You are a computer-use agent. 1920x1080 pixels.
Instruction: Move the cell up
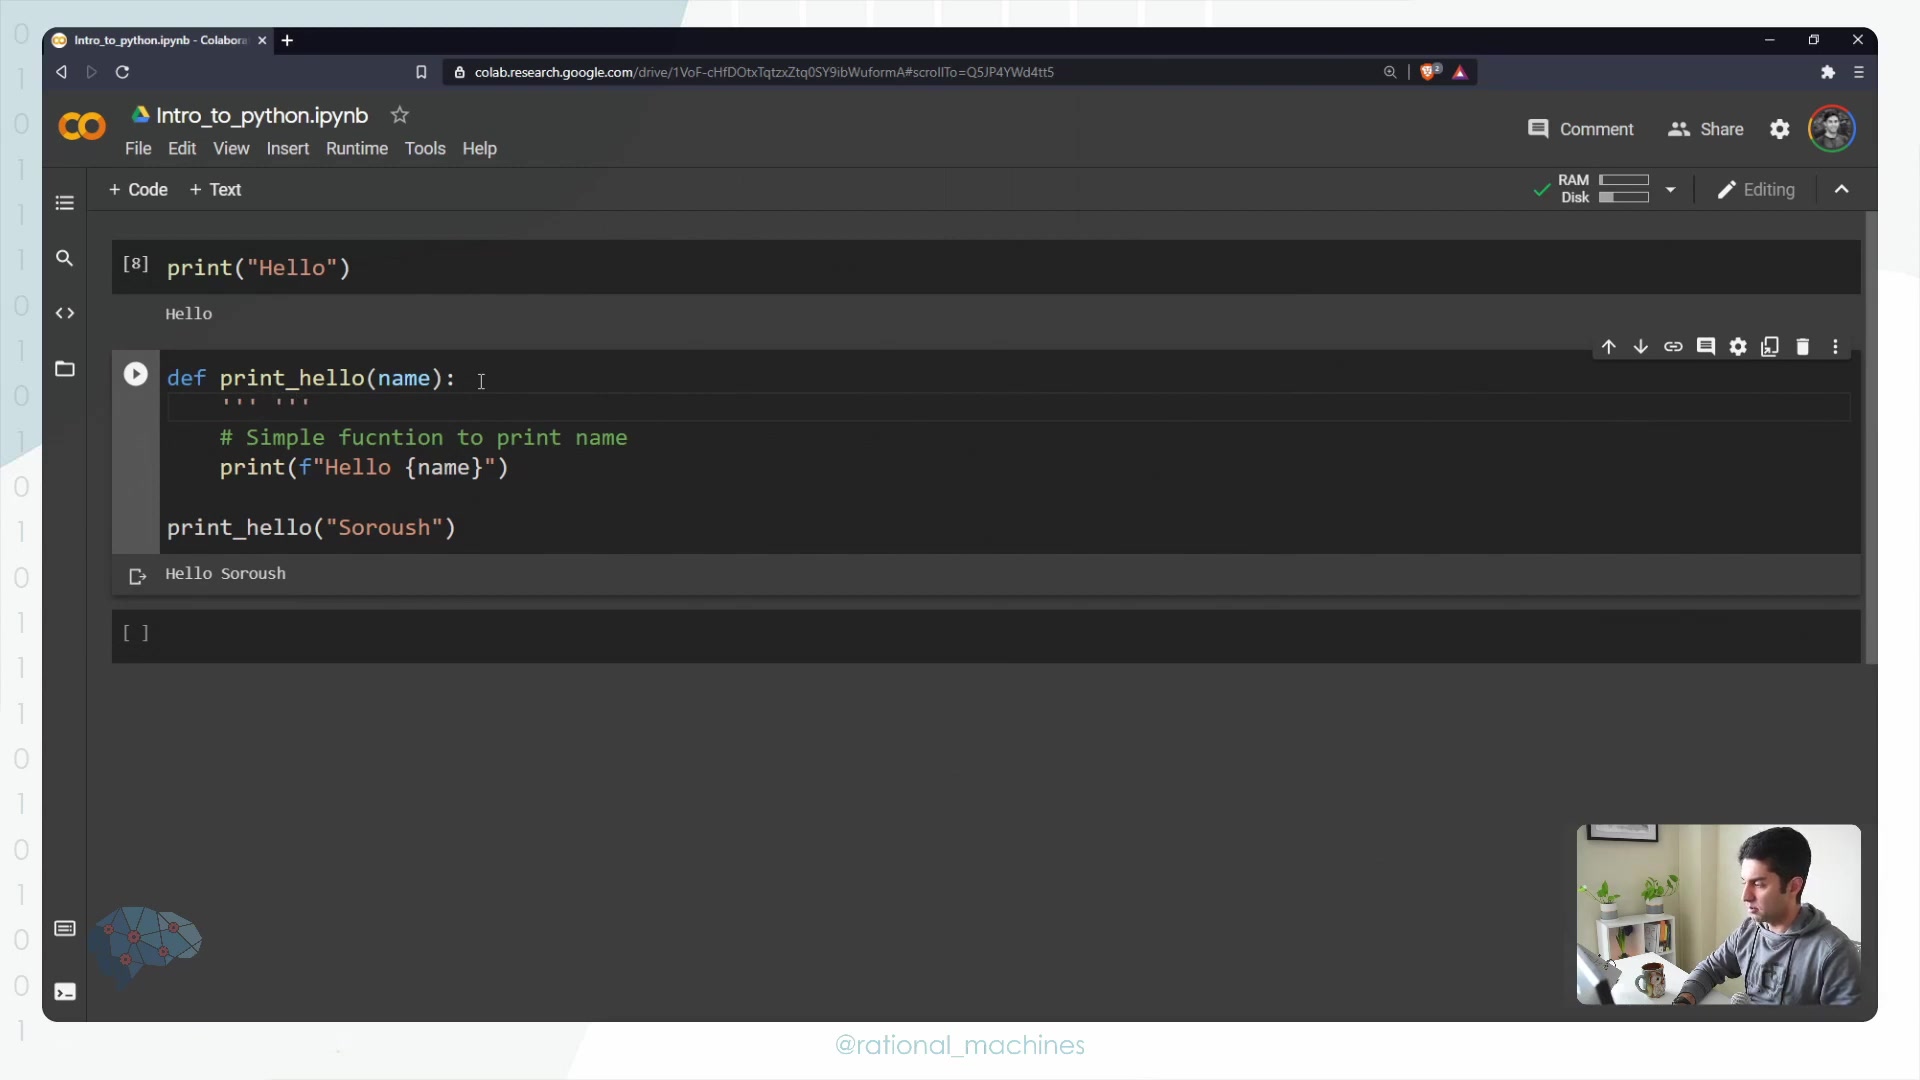coord(1608,347)
